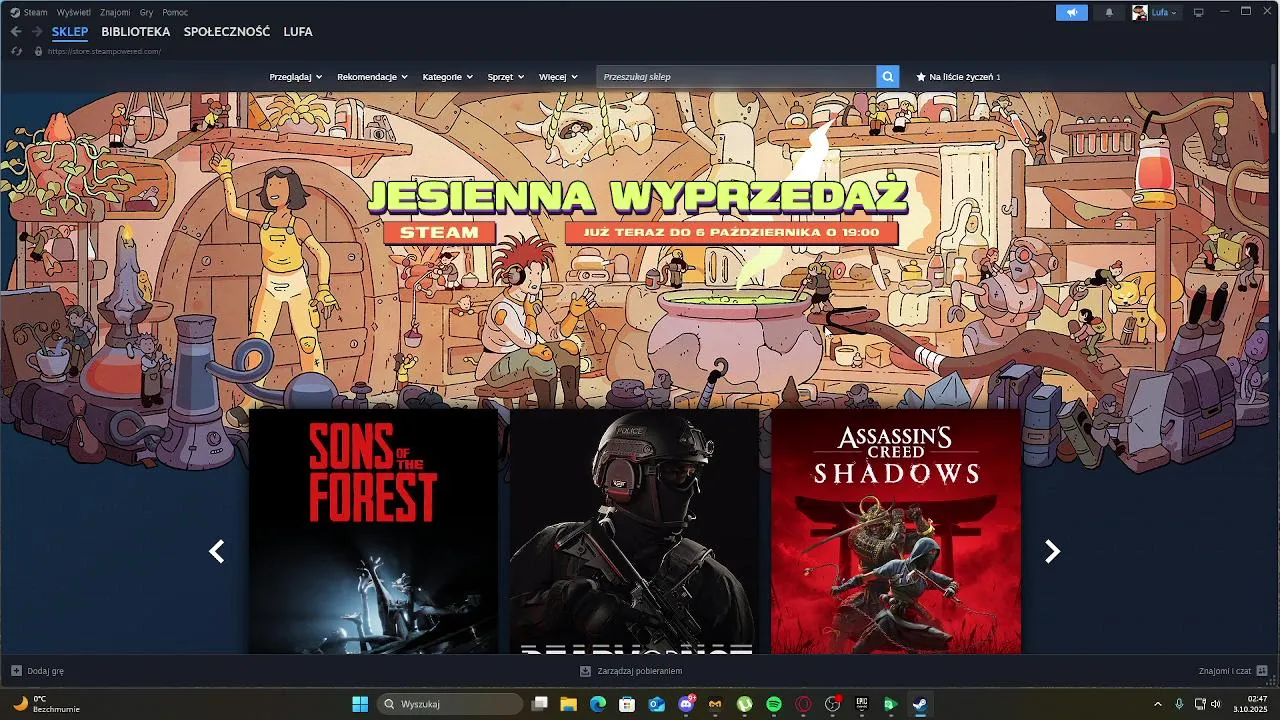Open the Ready or Not police game card
Screen dimensions: 1280x720
pyautogui.click(x=634, y=531)
